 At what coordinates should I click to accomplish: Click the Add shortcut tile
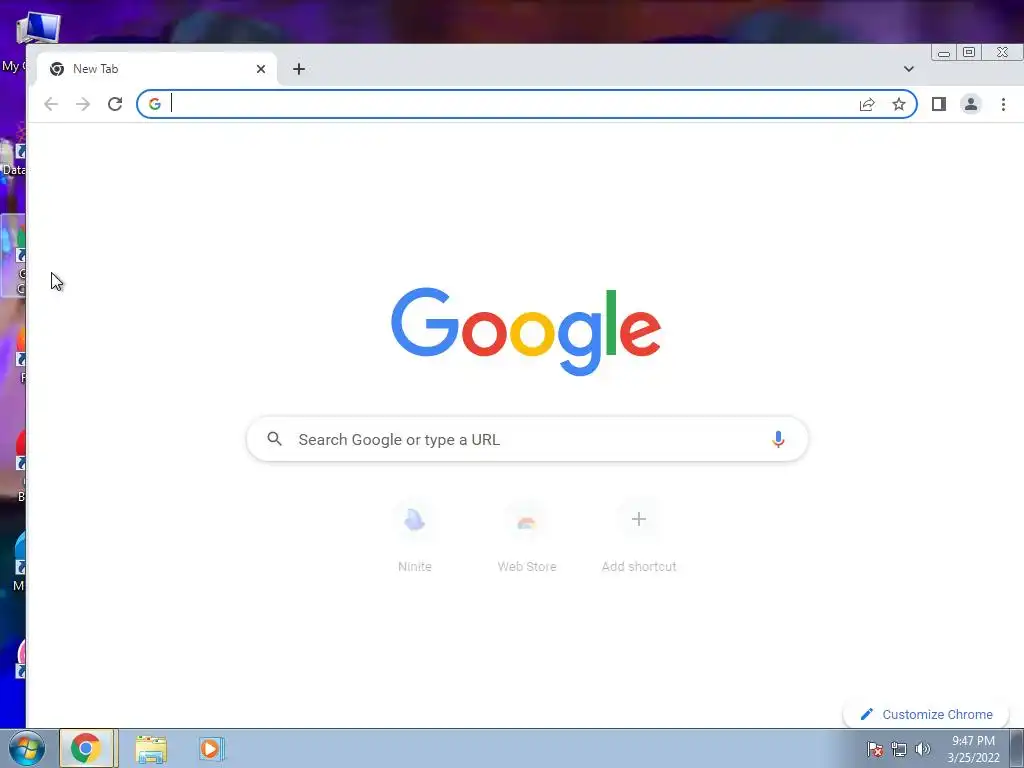click(639, 537)
